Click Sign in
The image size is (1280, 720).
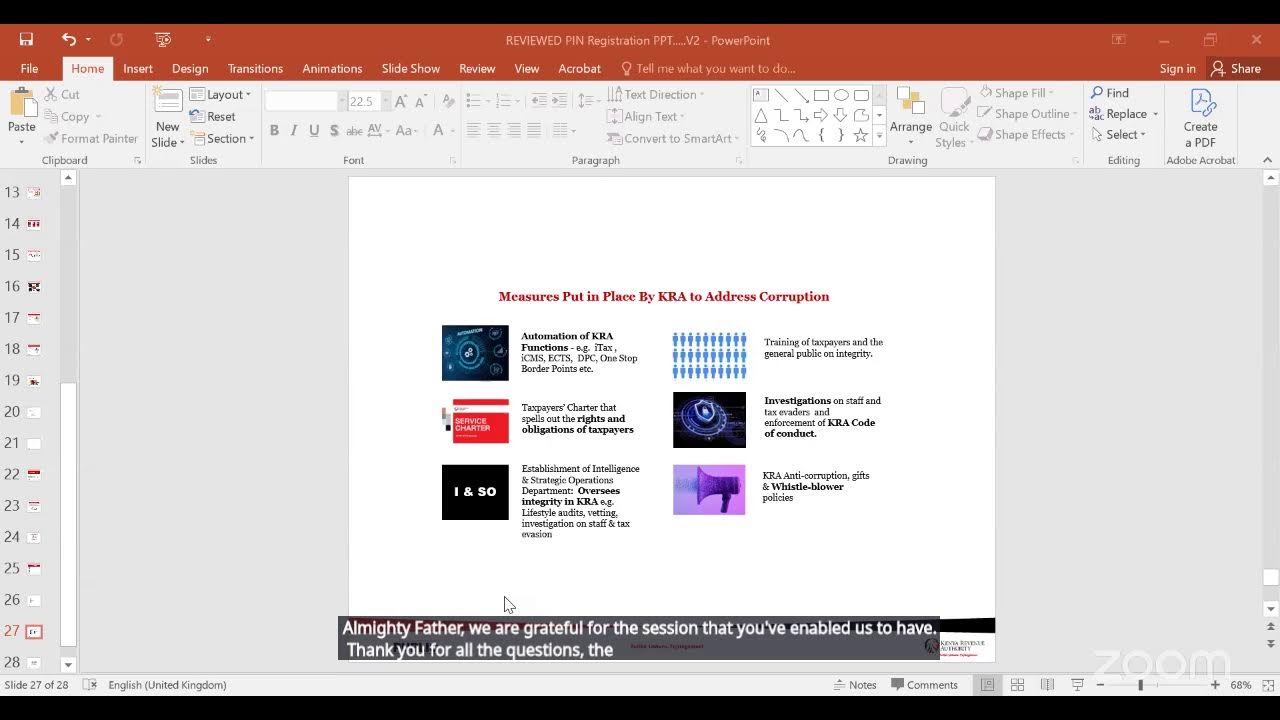1177,68
